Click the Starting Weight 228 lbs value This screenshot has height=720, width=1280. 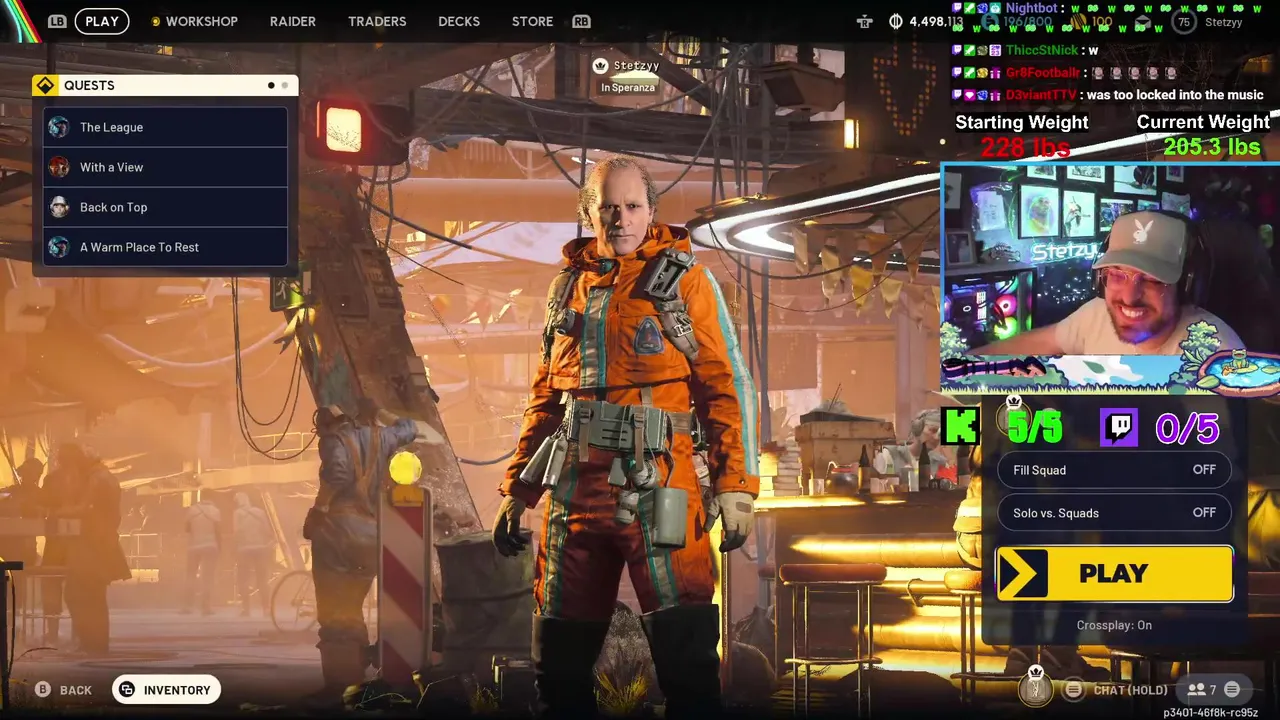pyautogui.click(x=1025, y=148)
